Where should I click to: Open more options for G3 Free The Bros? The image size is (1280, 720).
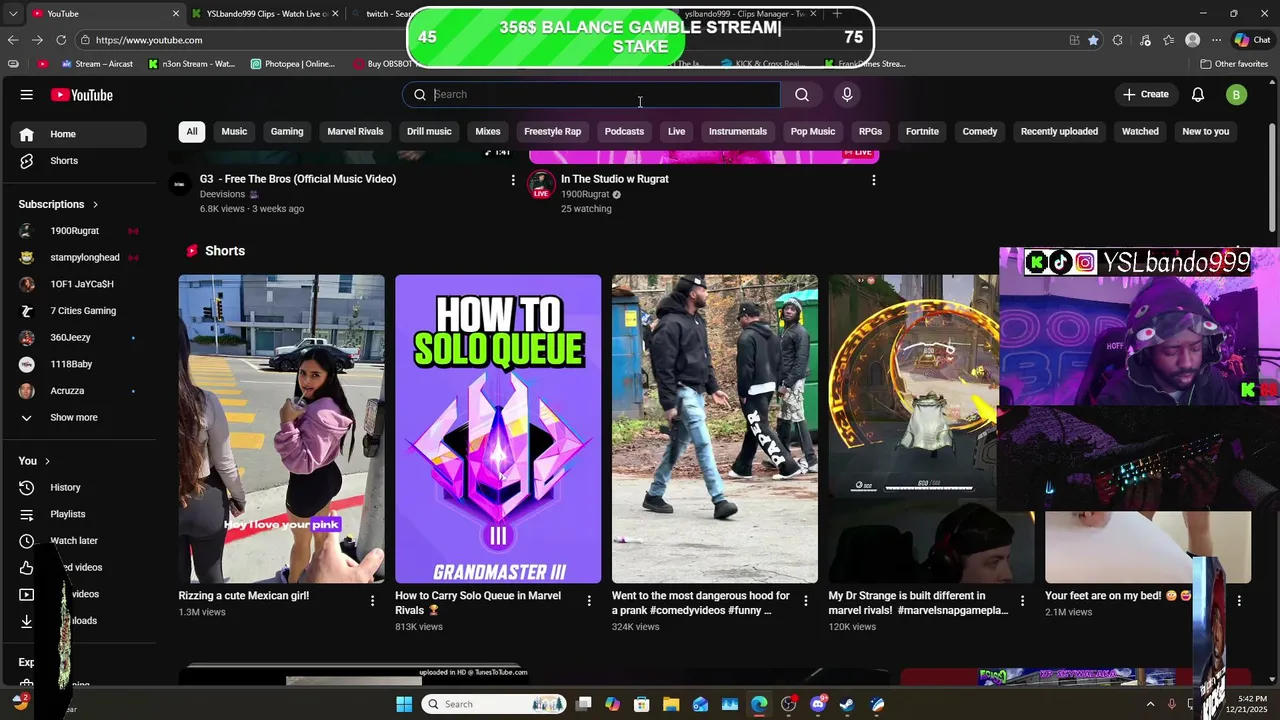tap(513, 180)
